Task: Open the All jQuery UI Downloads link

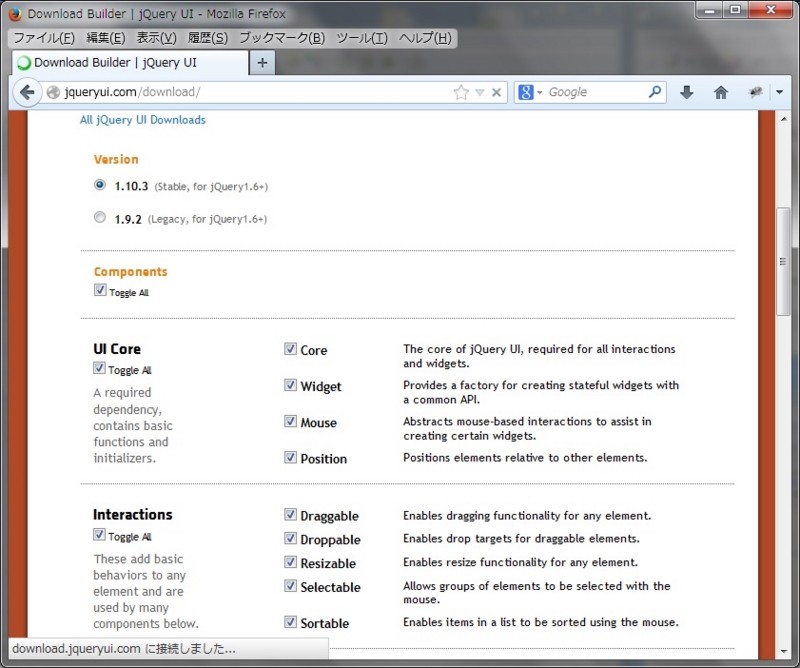Action: pos(143,120)
